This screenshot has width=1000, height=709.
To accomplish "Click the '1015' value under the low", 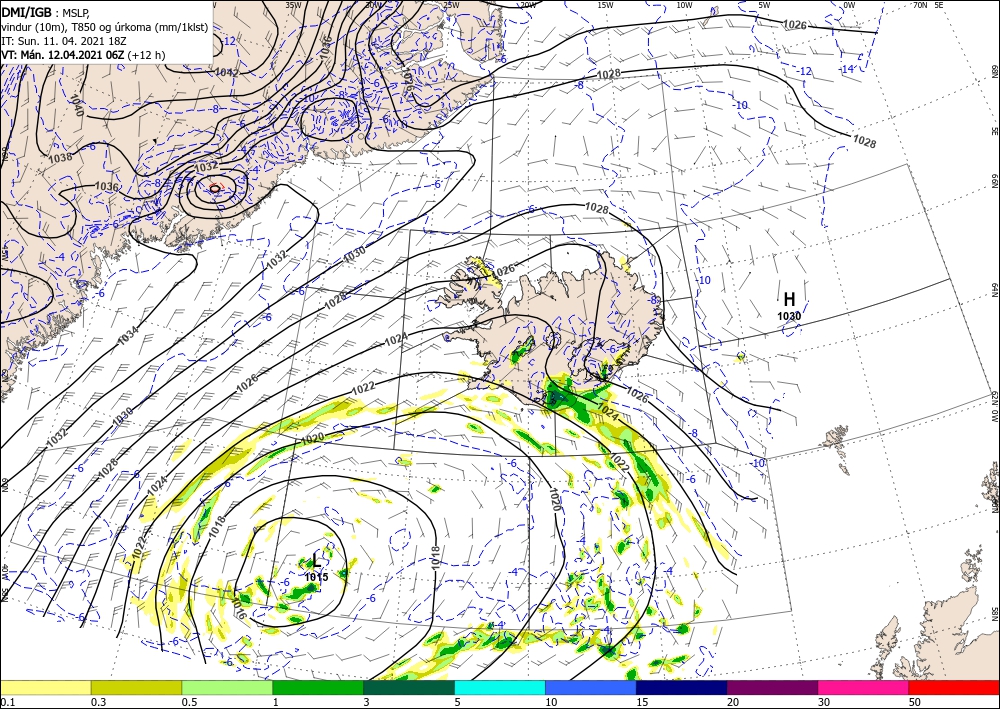I will (x=316, y=577).
